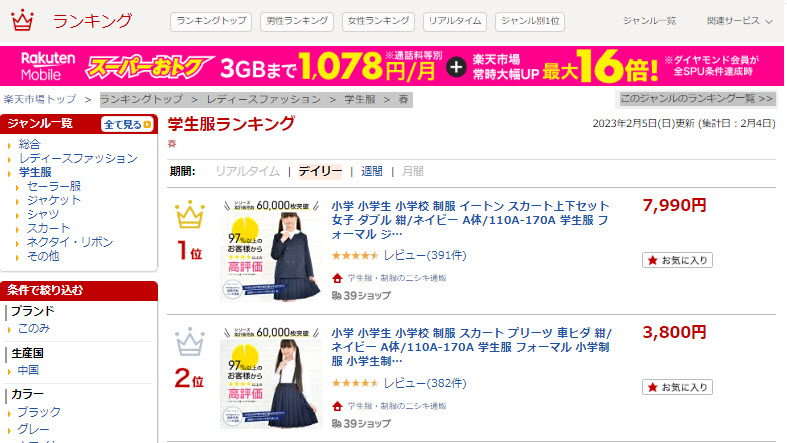The image size is (787, 443).
Task: Click the red crown ranking logo
Action: [23, 20]
